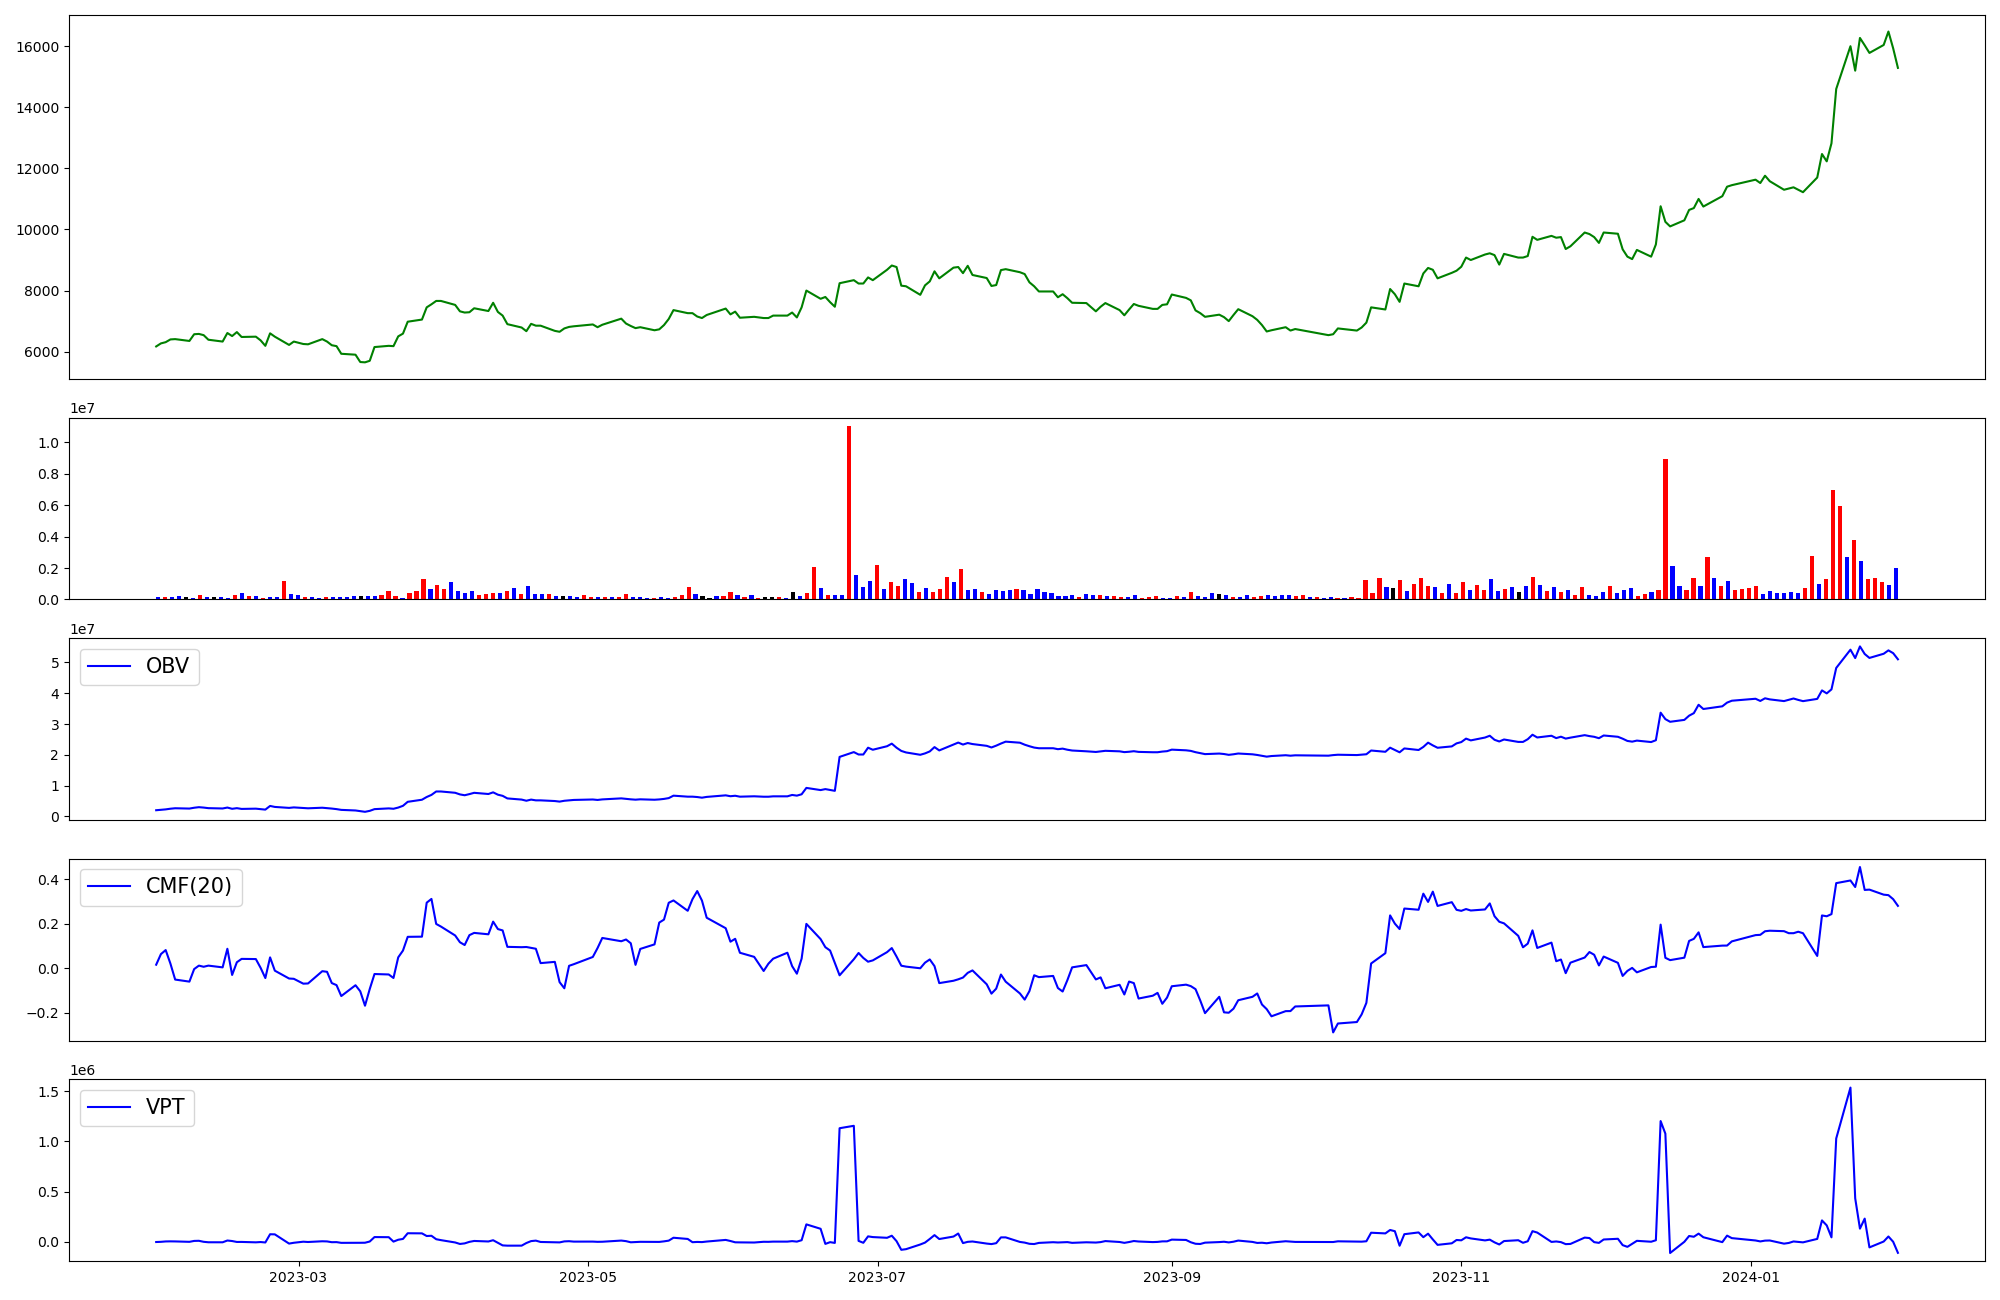The width and height of the screenshot is (2000, 1300).
Task: Click the CMF(20) legend label
Action: point(188,886)
